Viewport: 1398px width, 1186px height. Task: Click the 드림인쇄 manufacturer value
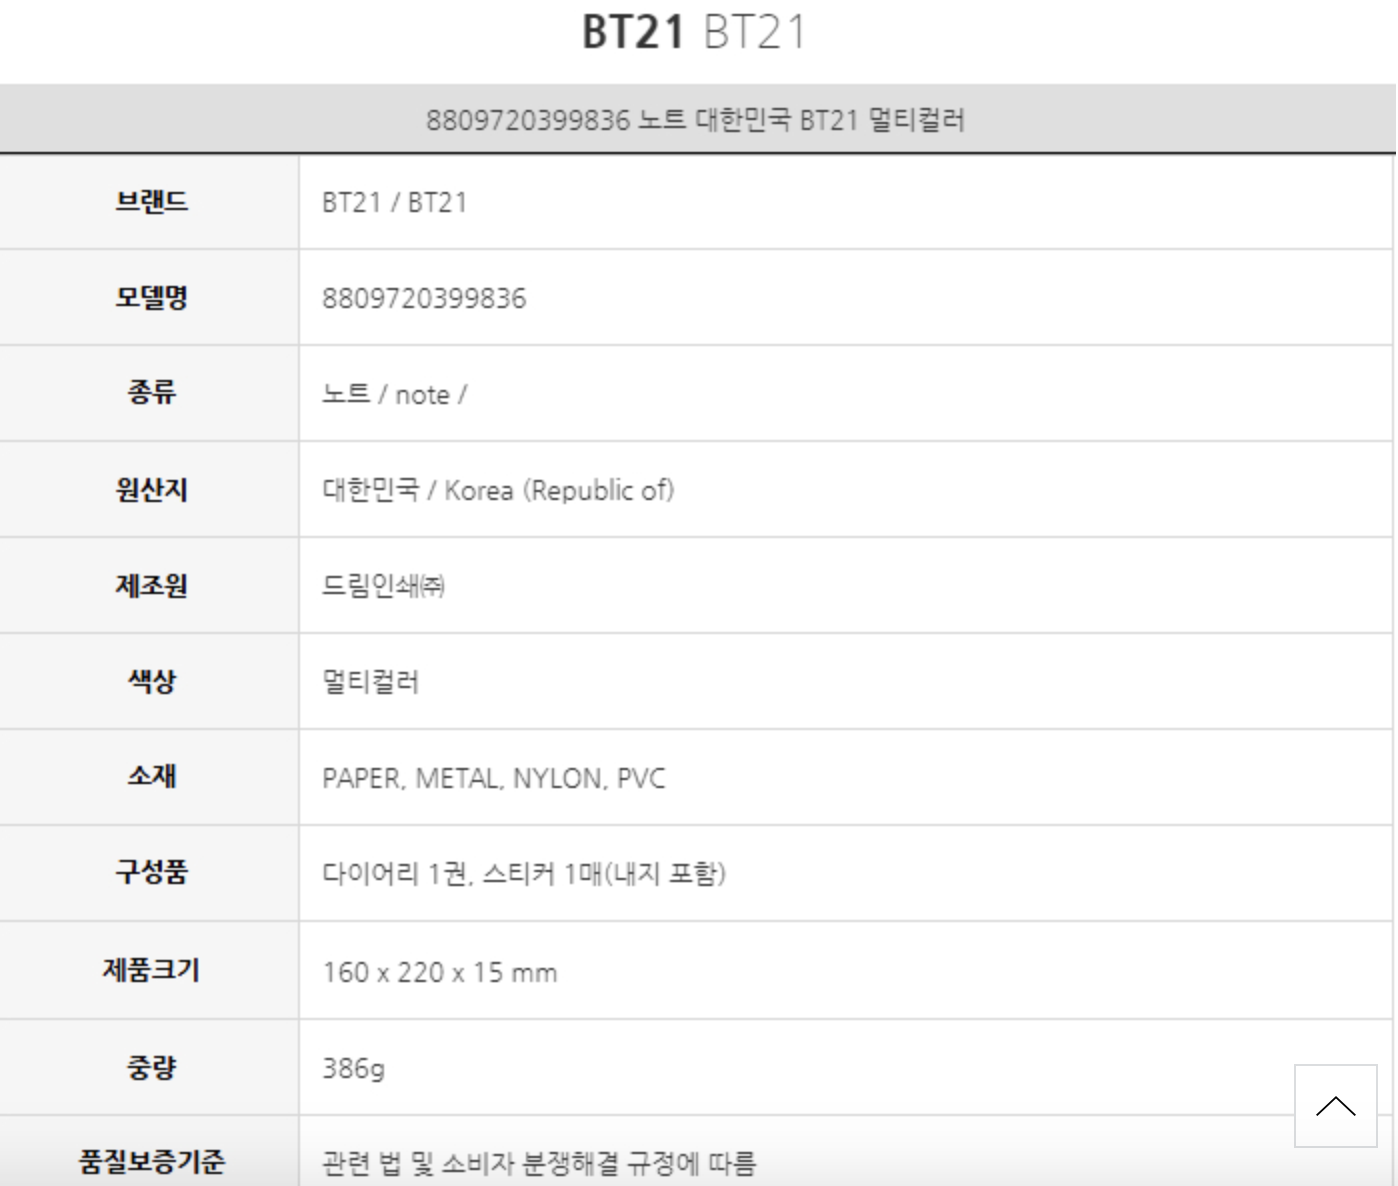(383, 586)
